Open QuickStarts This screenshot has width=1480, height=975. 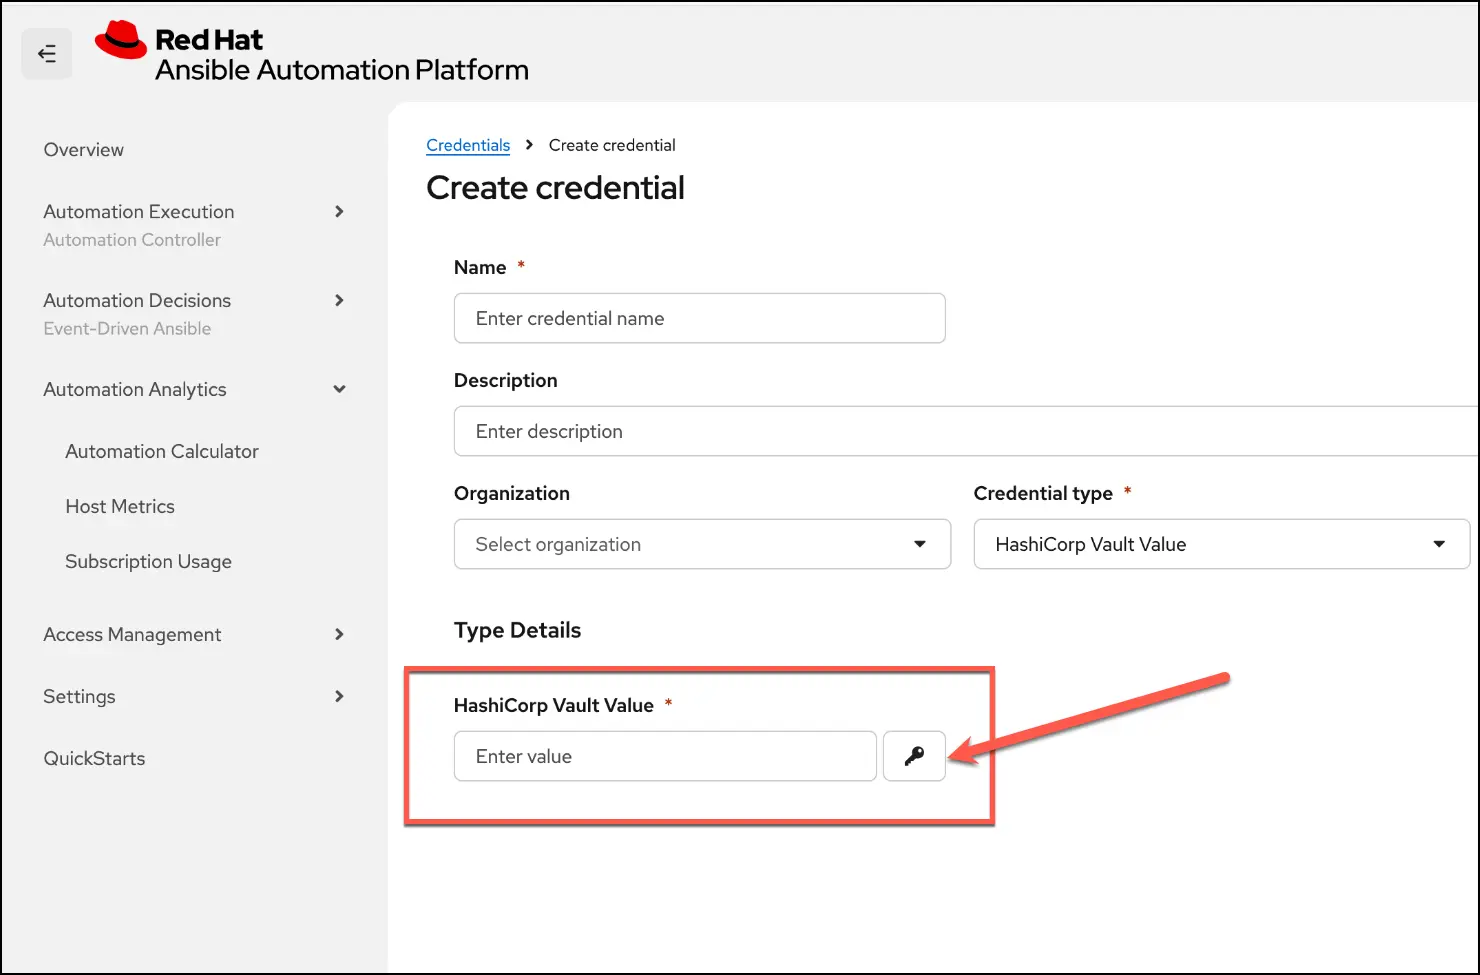tap(94, 759)
